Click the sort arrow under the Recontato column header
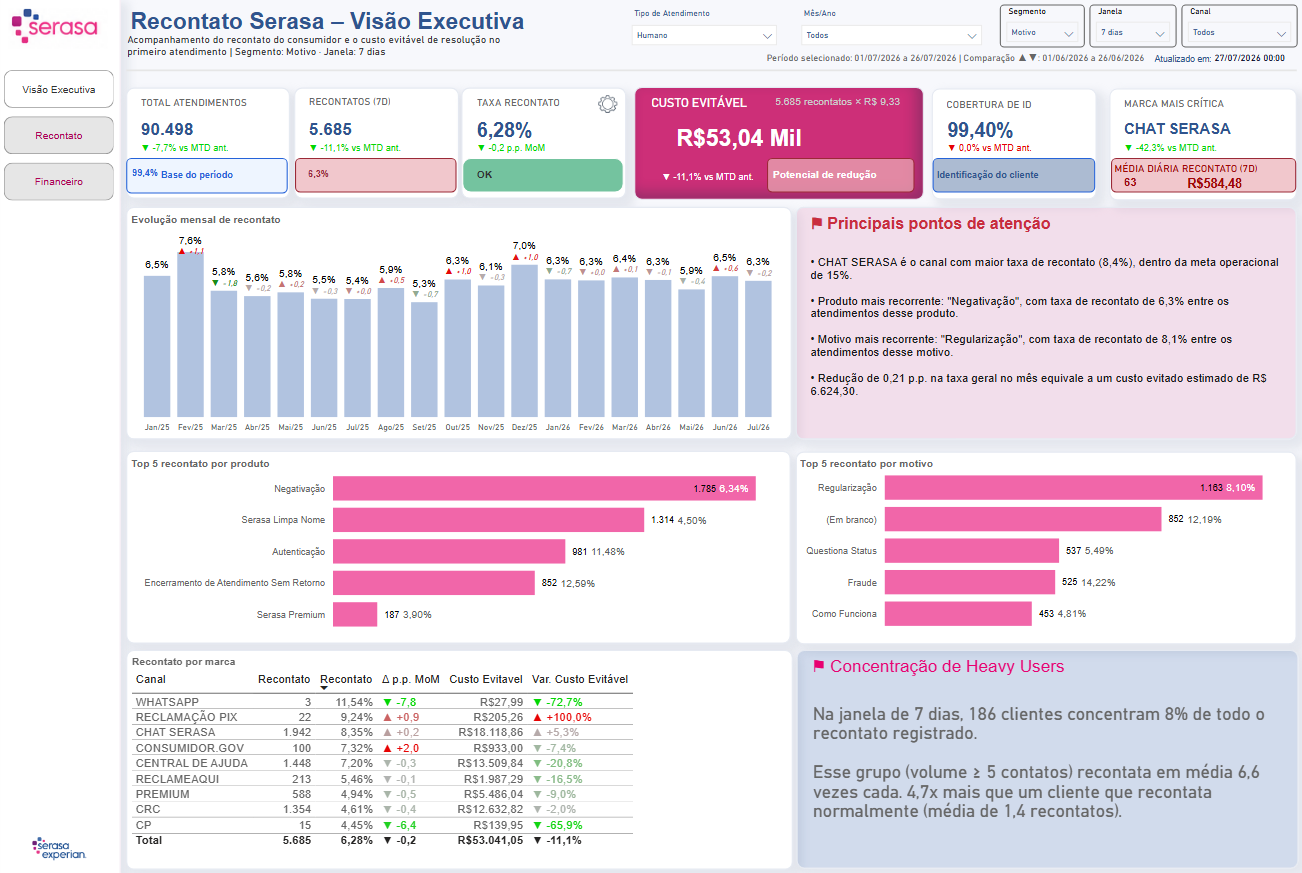 click(x=324, y=688)
